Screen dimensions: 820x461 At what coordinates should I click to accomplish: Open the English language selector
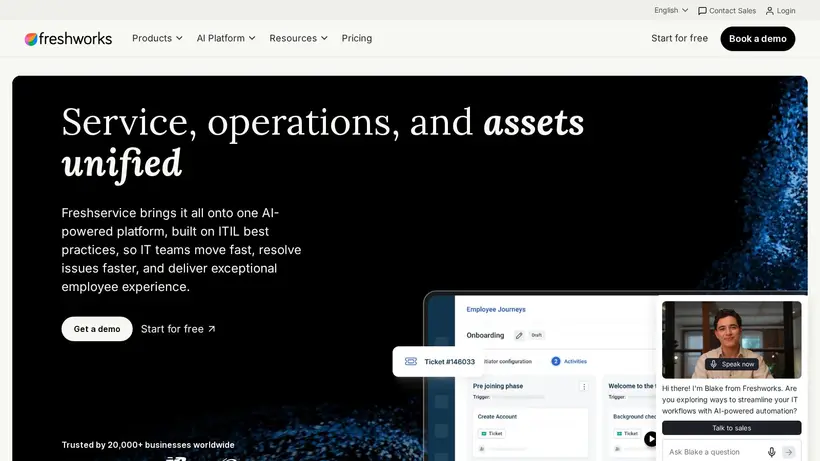click(671, 10)
